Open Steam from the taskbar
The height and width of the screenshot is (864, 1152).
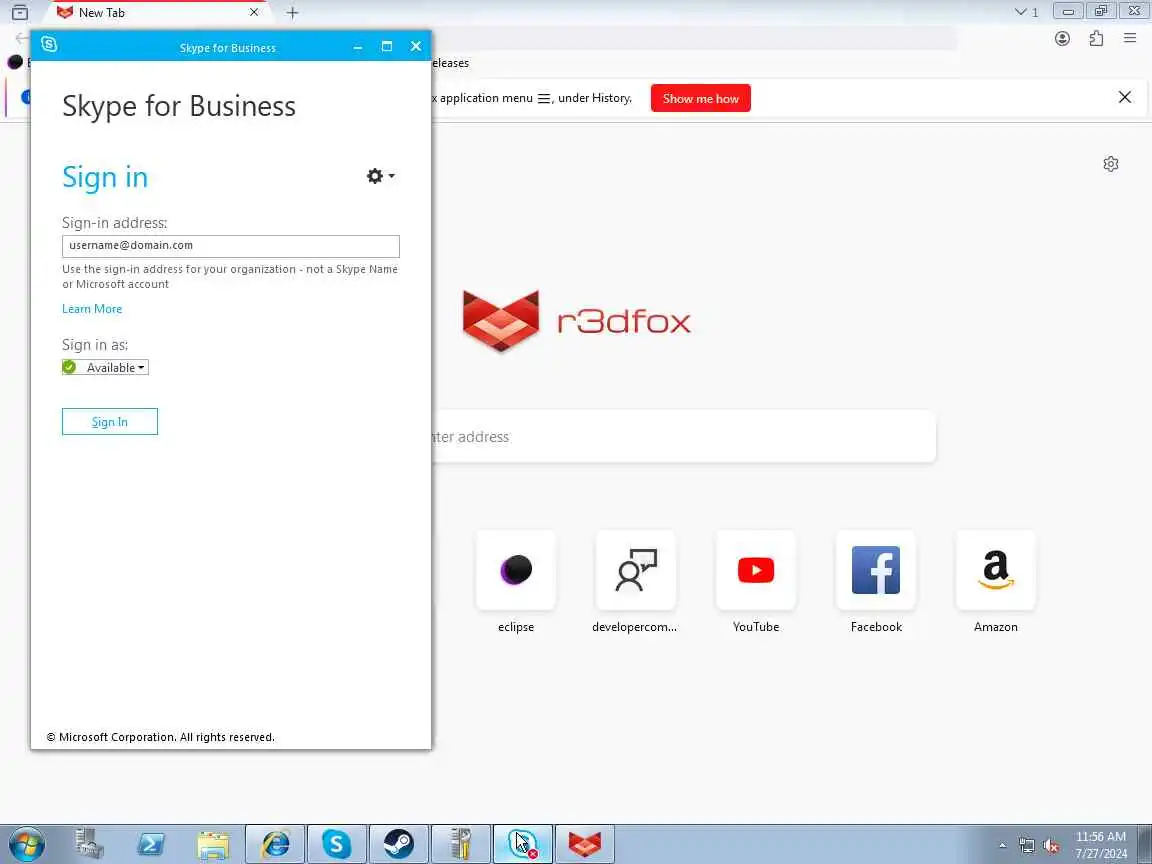pyautogui.click(x=399, y=844)
